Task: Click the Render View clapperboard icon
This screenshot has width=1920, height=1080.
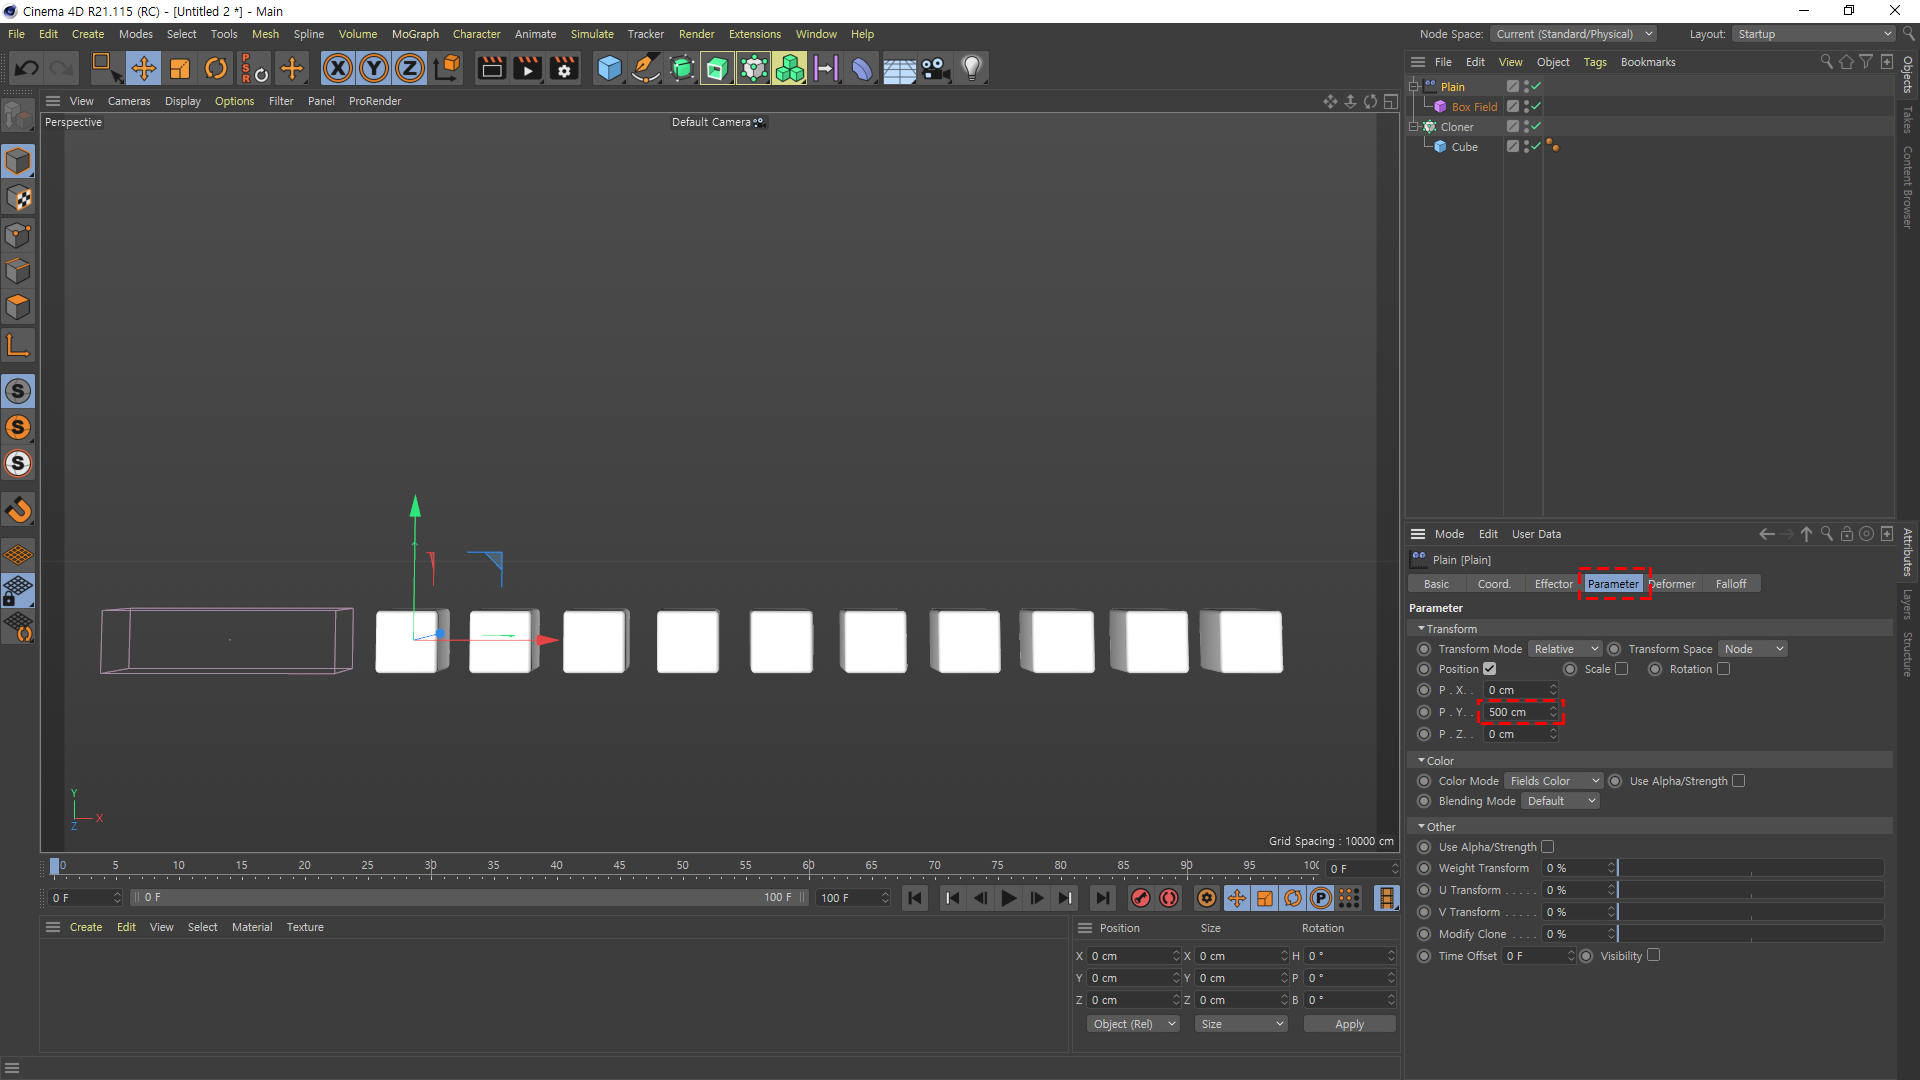Action: (x=491, y=68)
